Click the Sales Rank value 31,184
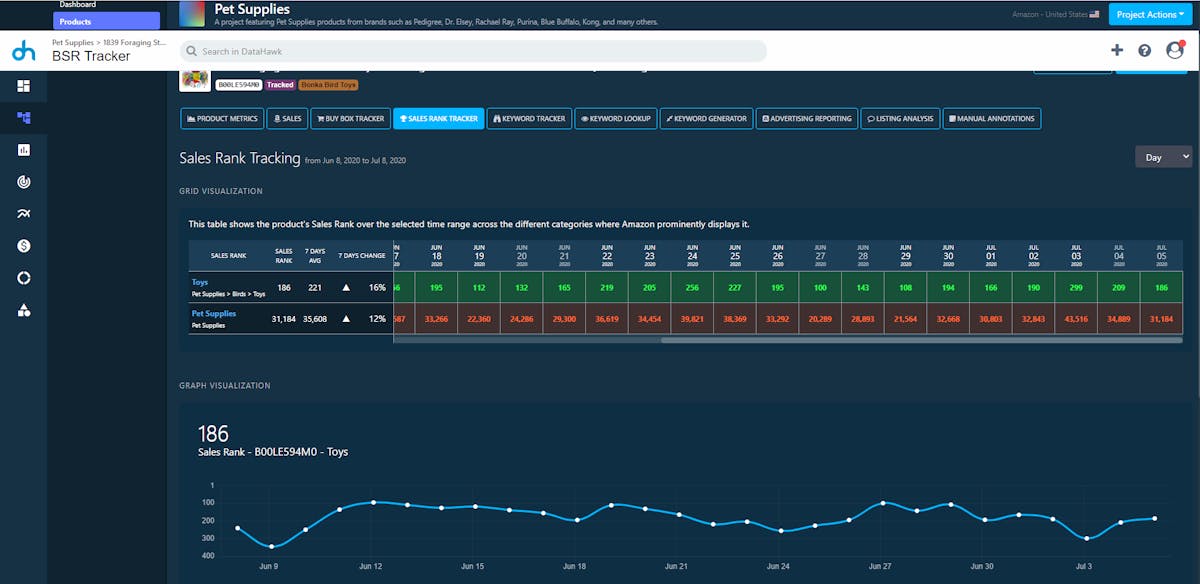The width and height of the screenshot is (1200, 584). [x=284, y=319]
